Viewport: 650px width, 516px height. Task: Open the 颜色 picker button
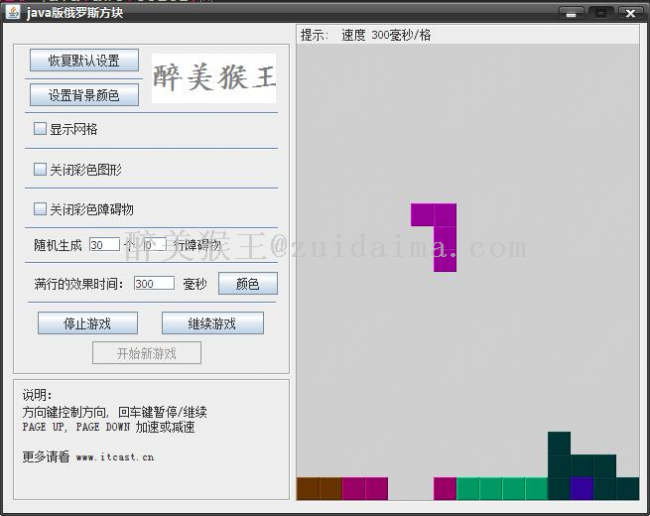tap(247, 284)
